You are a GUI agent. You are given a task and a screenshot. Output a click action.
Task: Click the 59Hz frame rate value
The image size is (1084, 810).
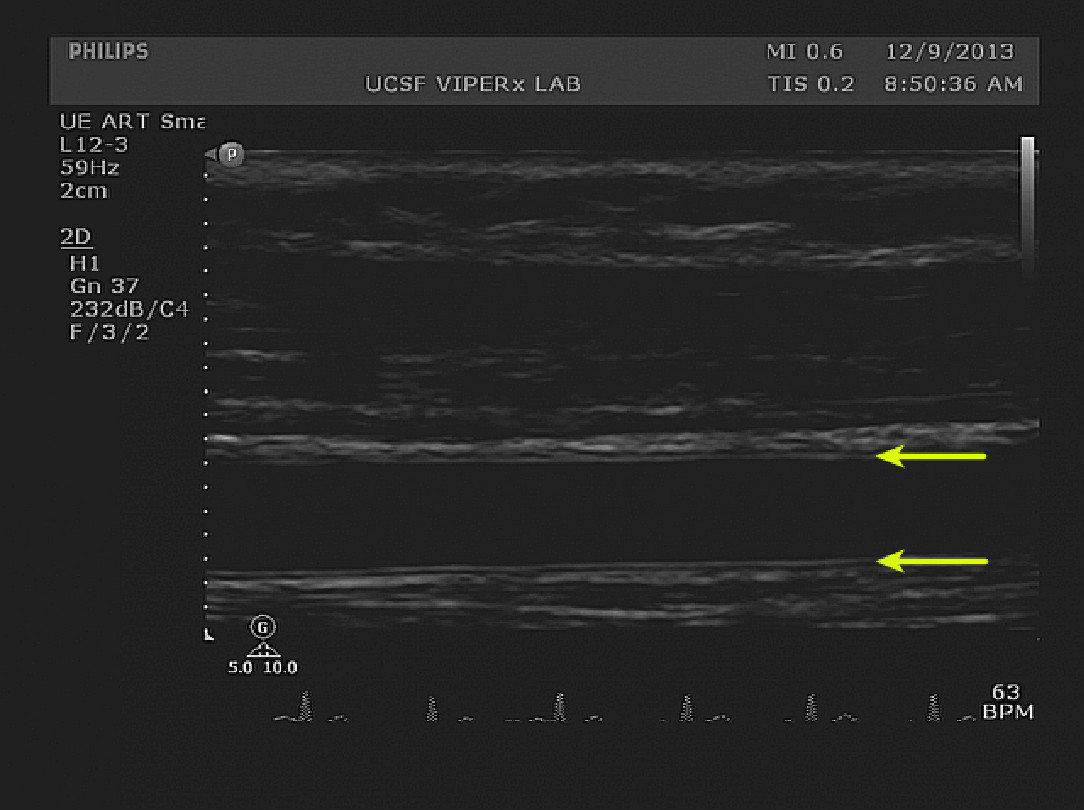(90, 168)
